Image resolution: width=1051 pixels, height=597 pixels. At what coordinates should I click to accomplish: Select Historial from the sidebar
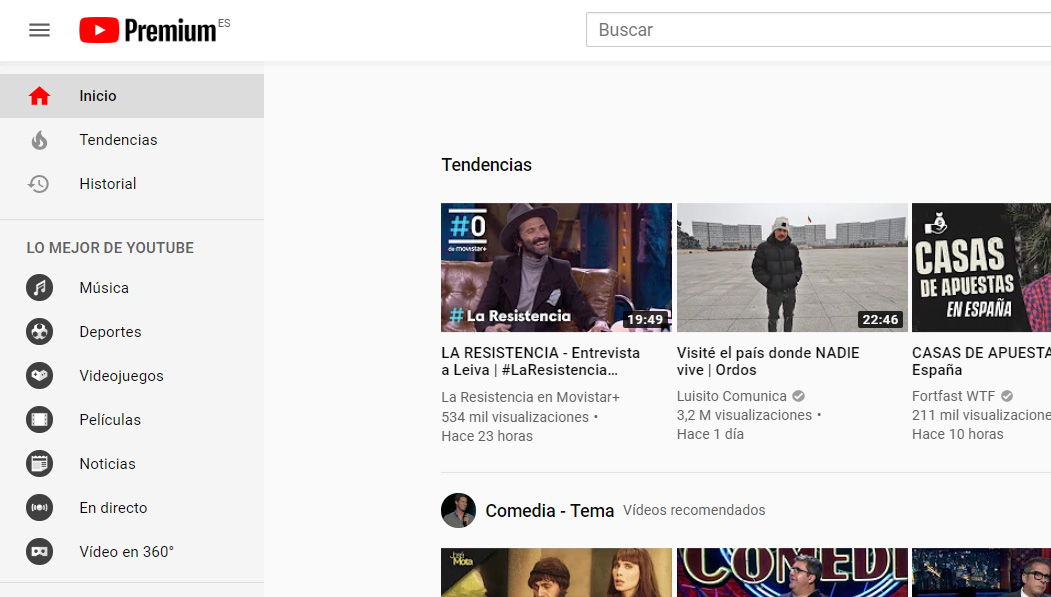[x=108, y=183]
